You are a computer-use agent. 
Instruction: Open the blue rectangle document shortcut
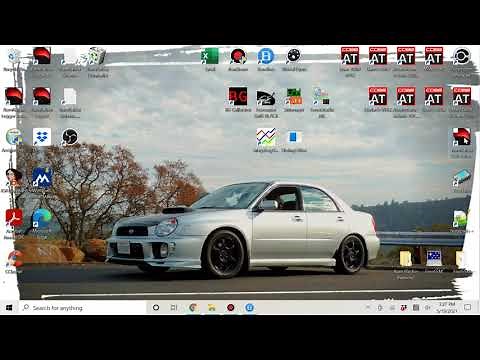(x=293, y=137)
